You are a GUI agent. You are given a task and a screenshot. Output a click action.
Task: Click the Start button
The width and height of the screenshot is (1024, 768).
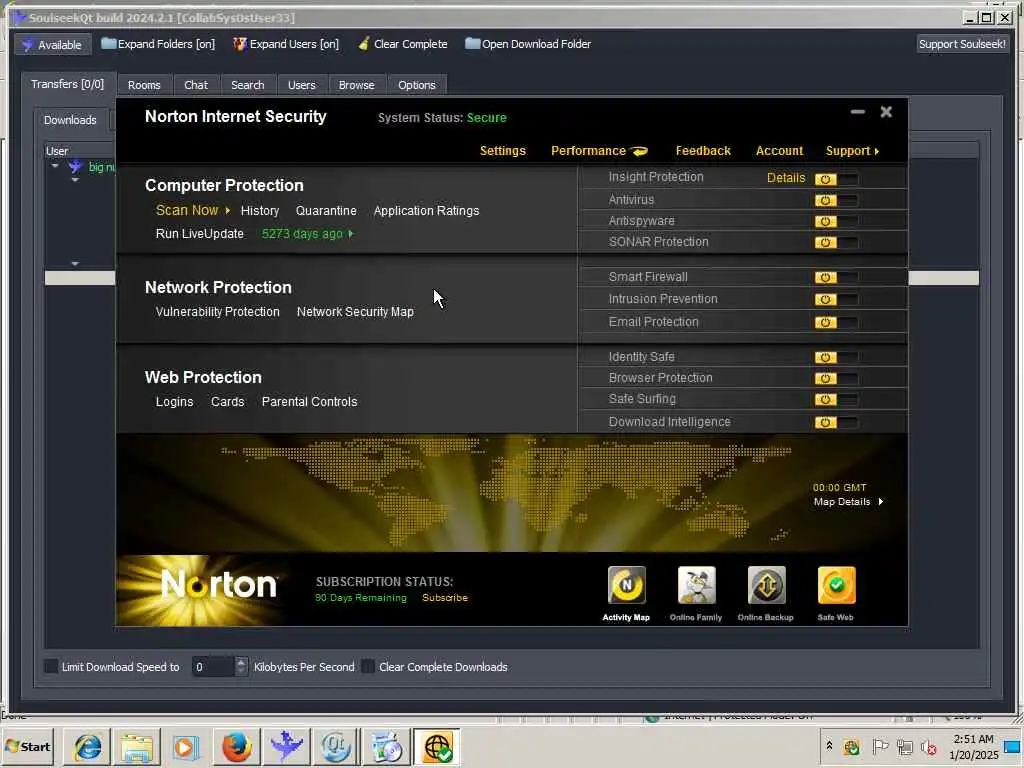28,746
